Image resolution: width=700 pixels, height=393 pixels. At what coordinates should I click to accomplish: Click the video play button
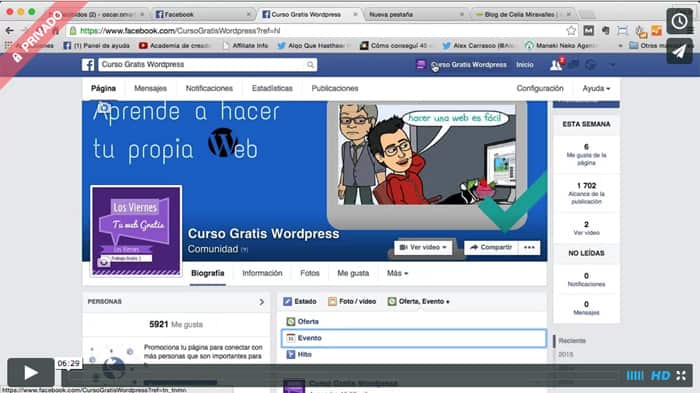(31, 372)
